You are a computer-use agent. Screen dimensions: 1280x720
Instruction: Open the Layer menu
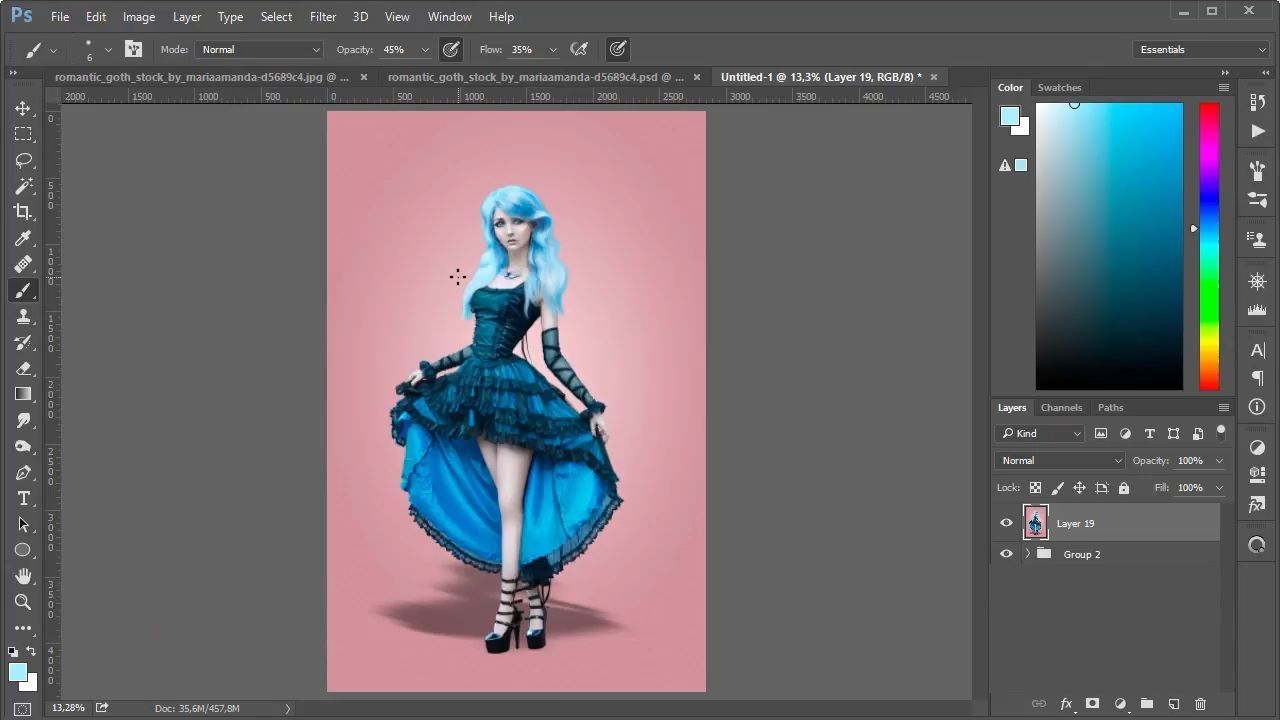point(187,17)
